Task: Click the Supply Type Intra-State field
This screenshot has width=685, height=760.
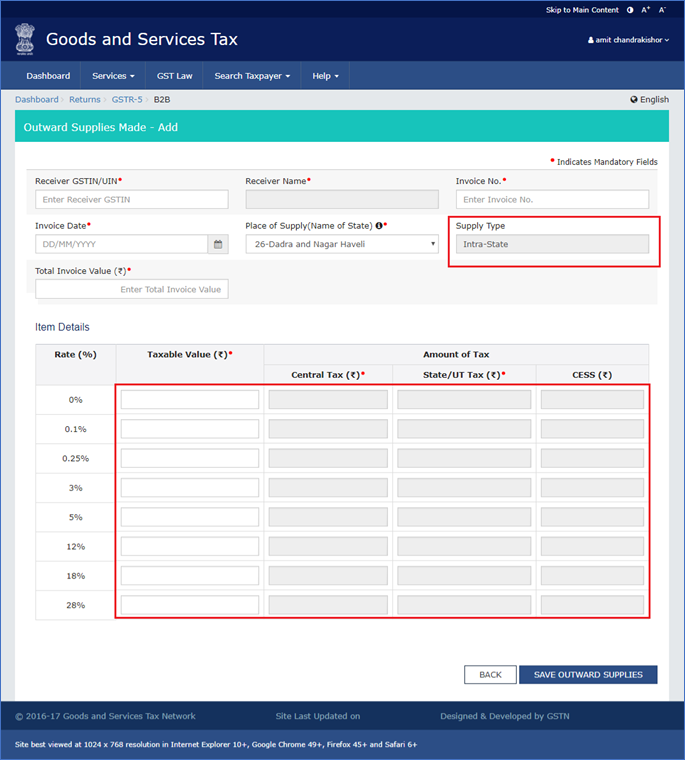Action: point(552,244)
